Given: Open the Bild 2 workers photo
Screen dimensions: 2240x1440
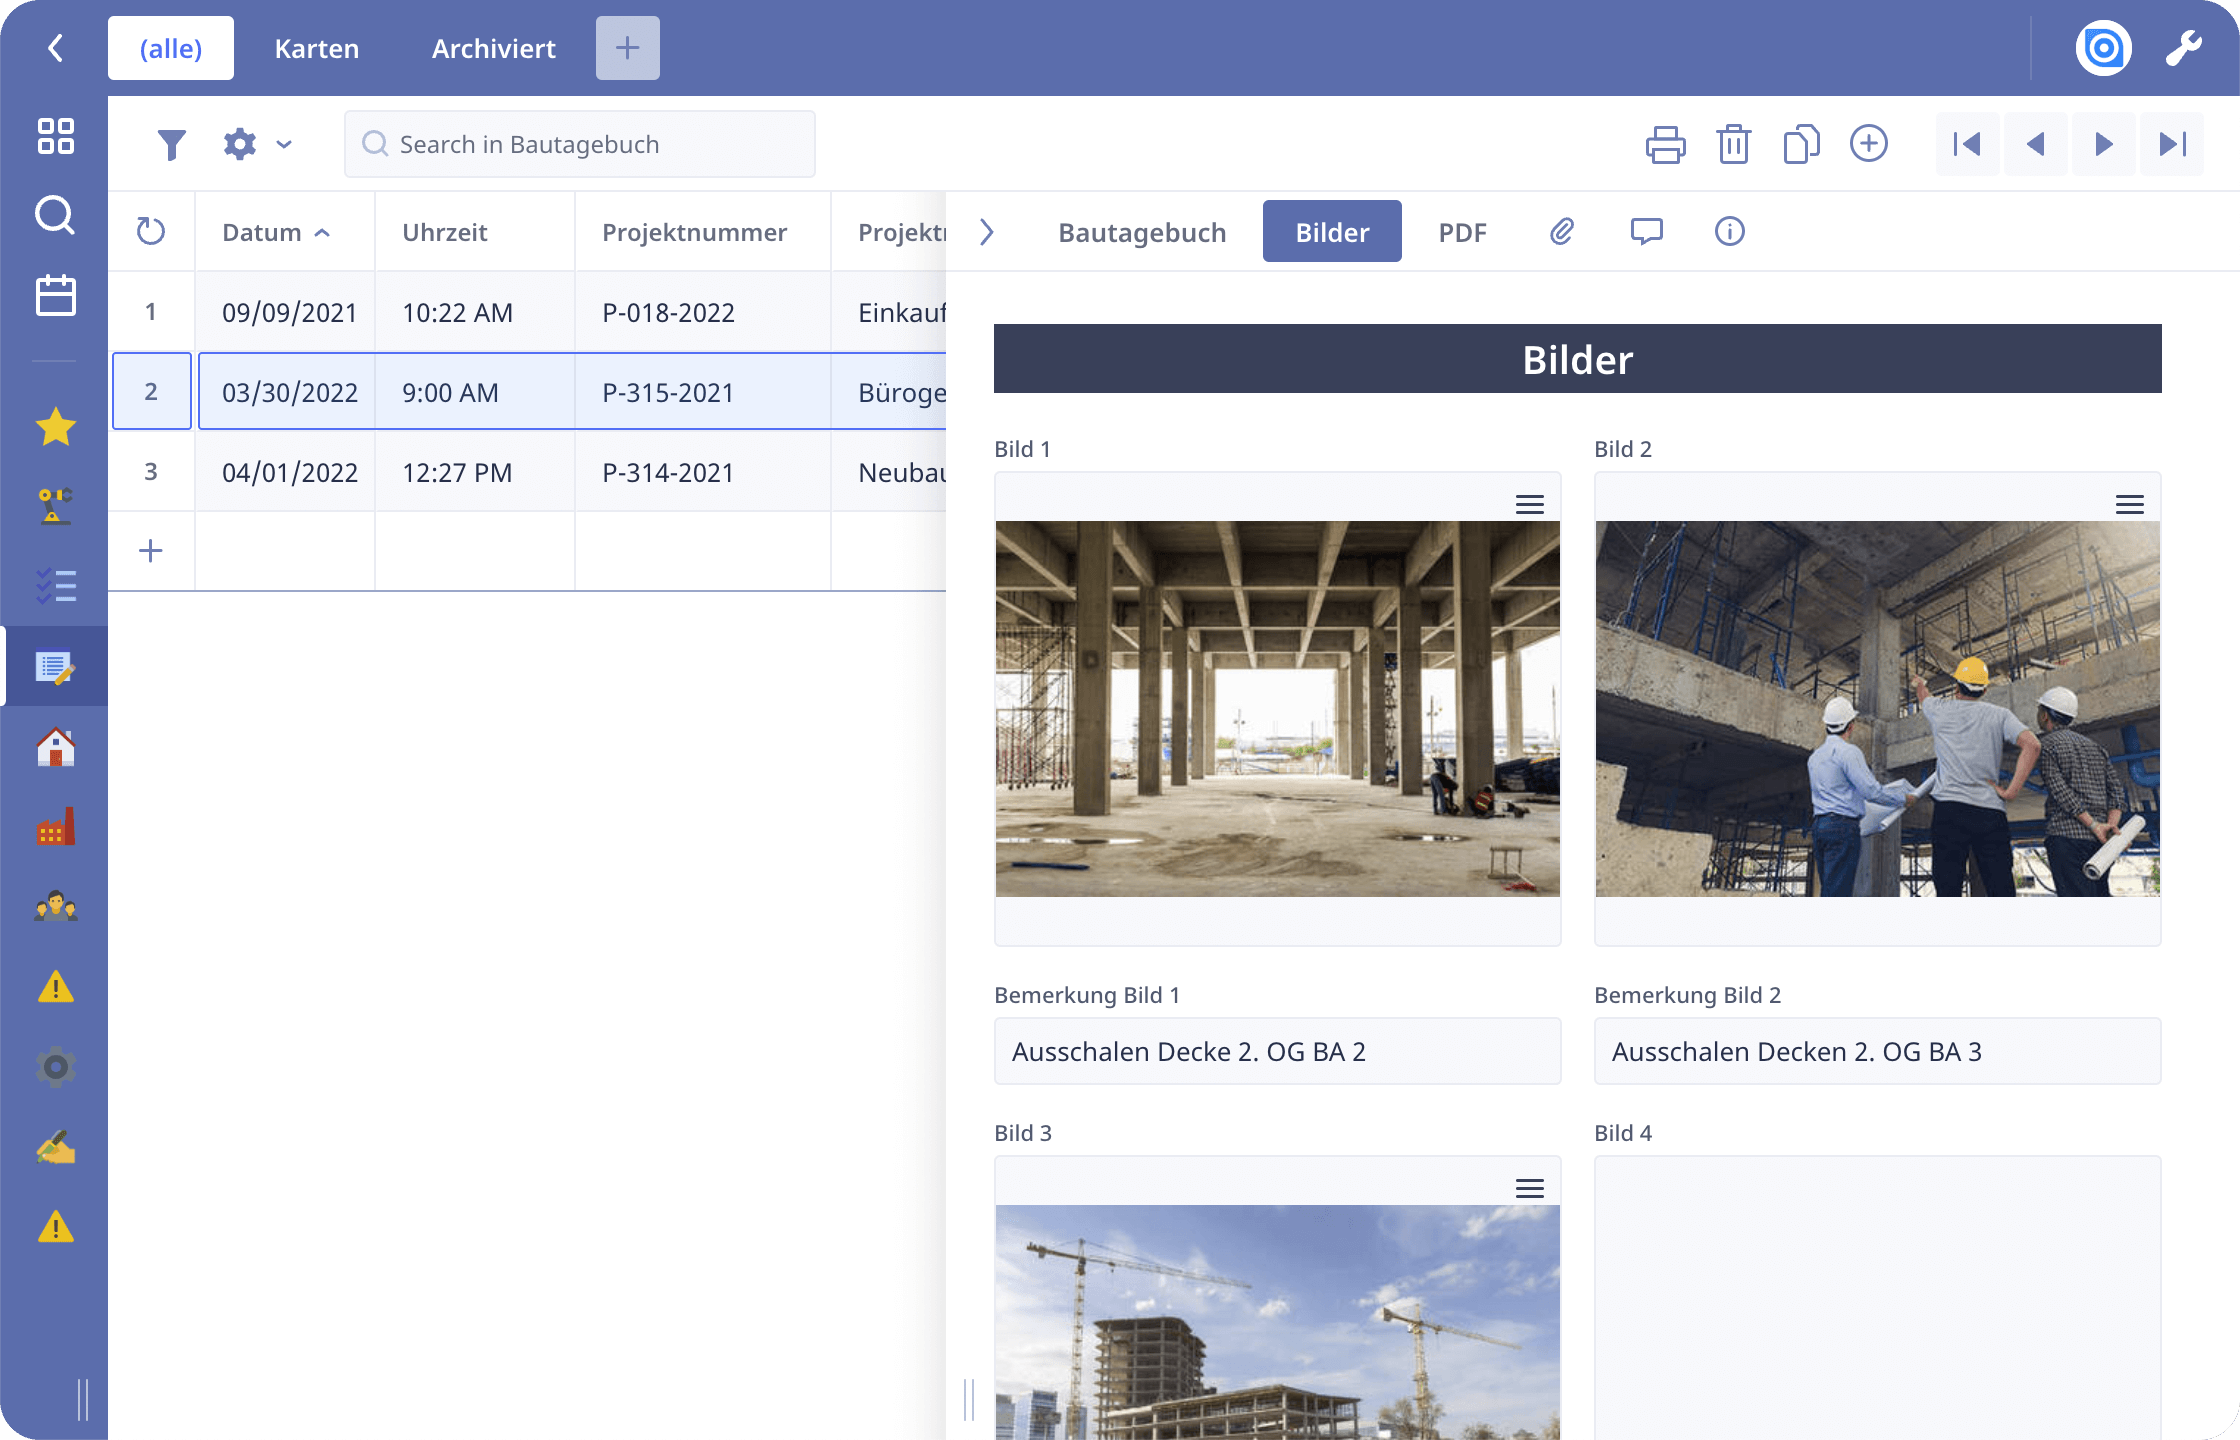Looking at the screenshot, I should click(1878, 709).
